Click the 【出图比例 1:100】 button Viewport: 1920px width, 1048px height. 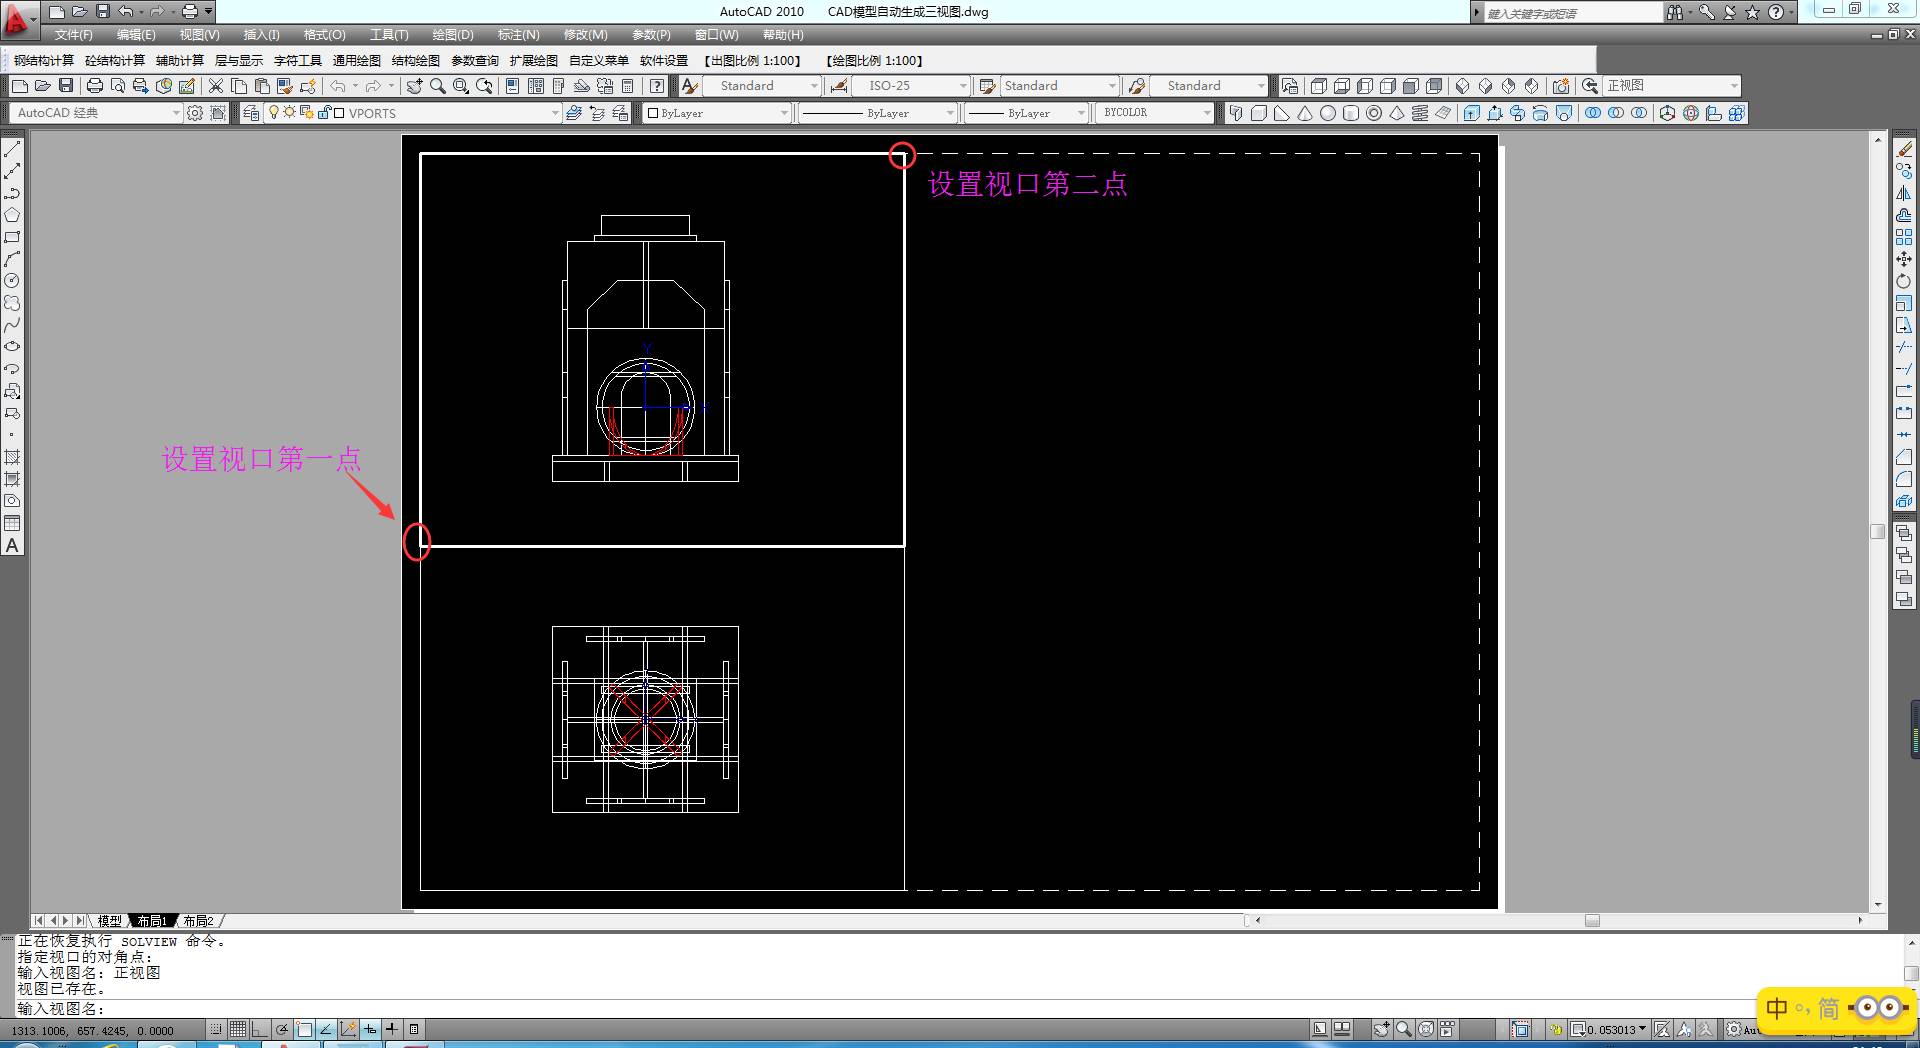point(753,61)
